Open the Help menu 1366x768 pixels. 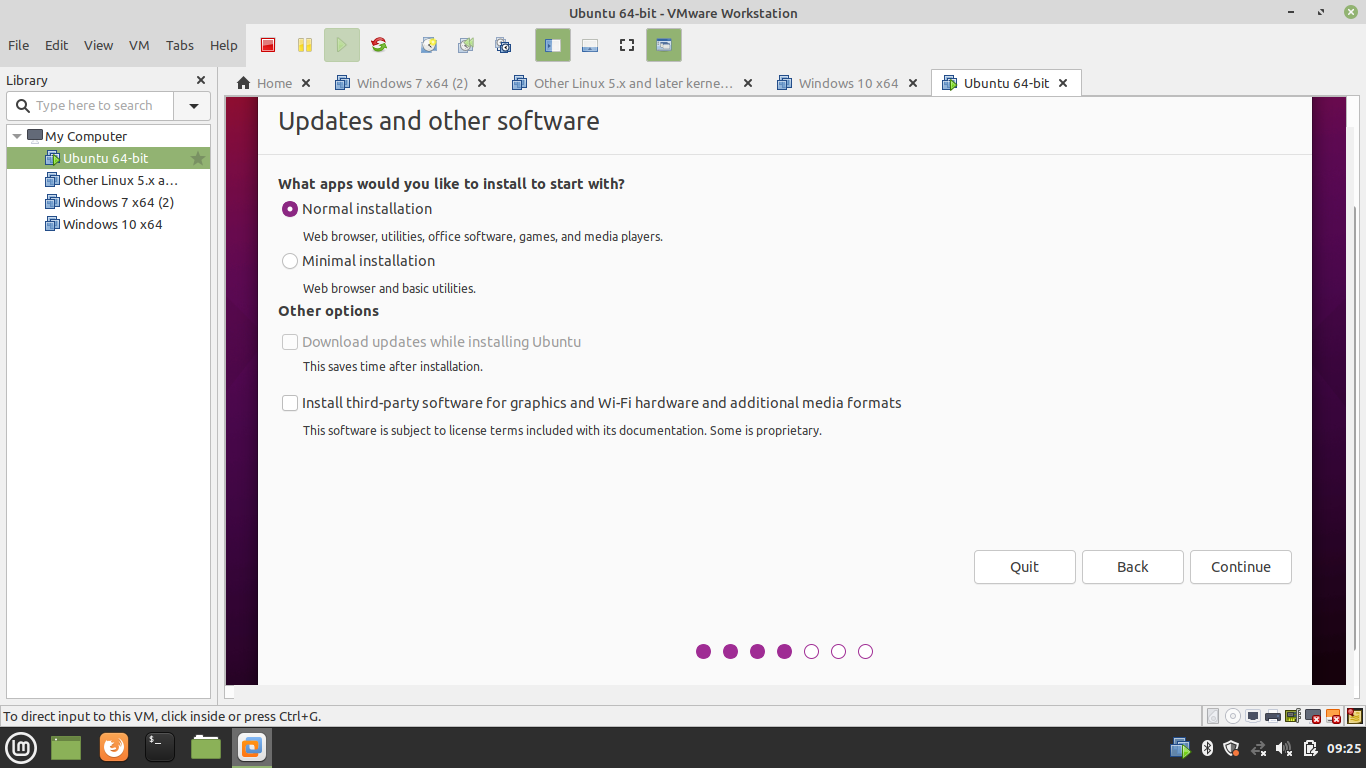click(224, 45)
